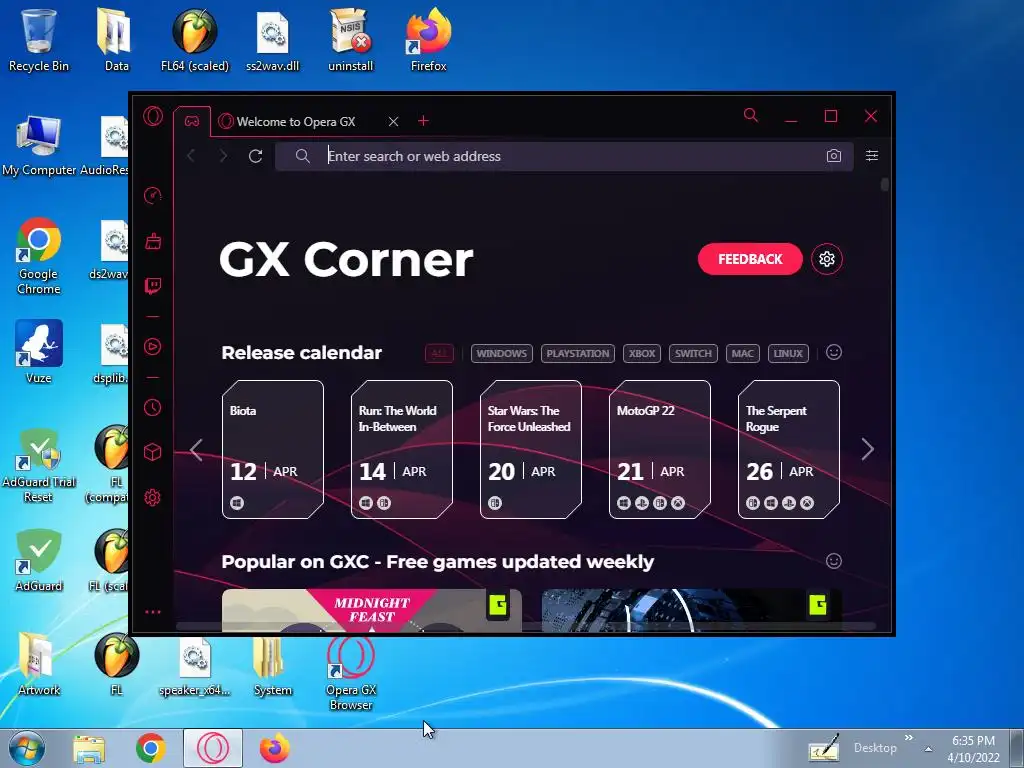Select the uninstall NSIS desktop icon
1024x768 pixels.
[351, 39]
